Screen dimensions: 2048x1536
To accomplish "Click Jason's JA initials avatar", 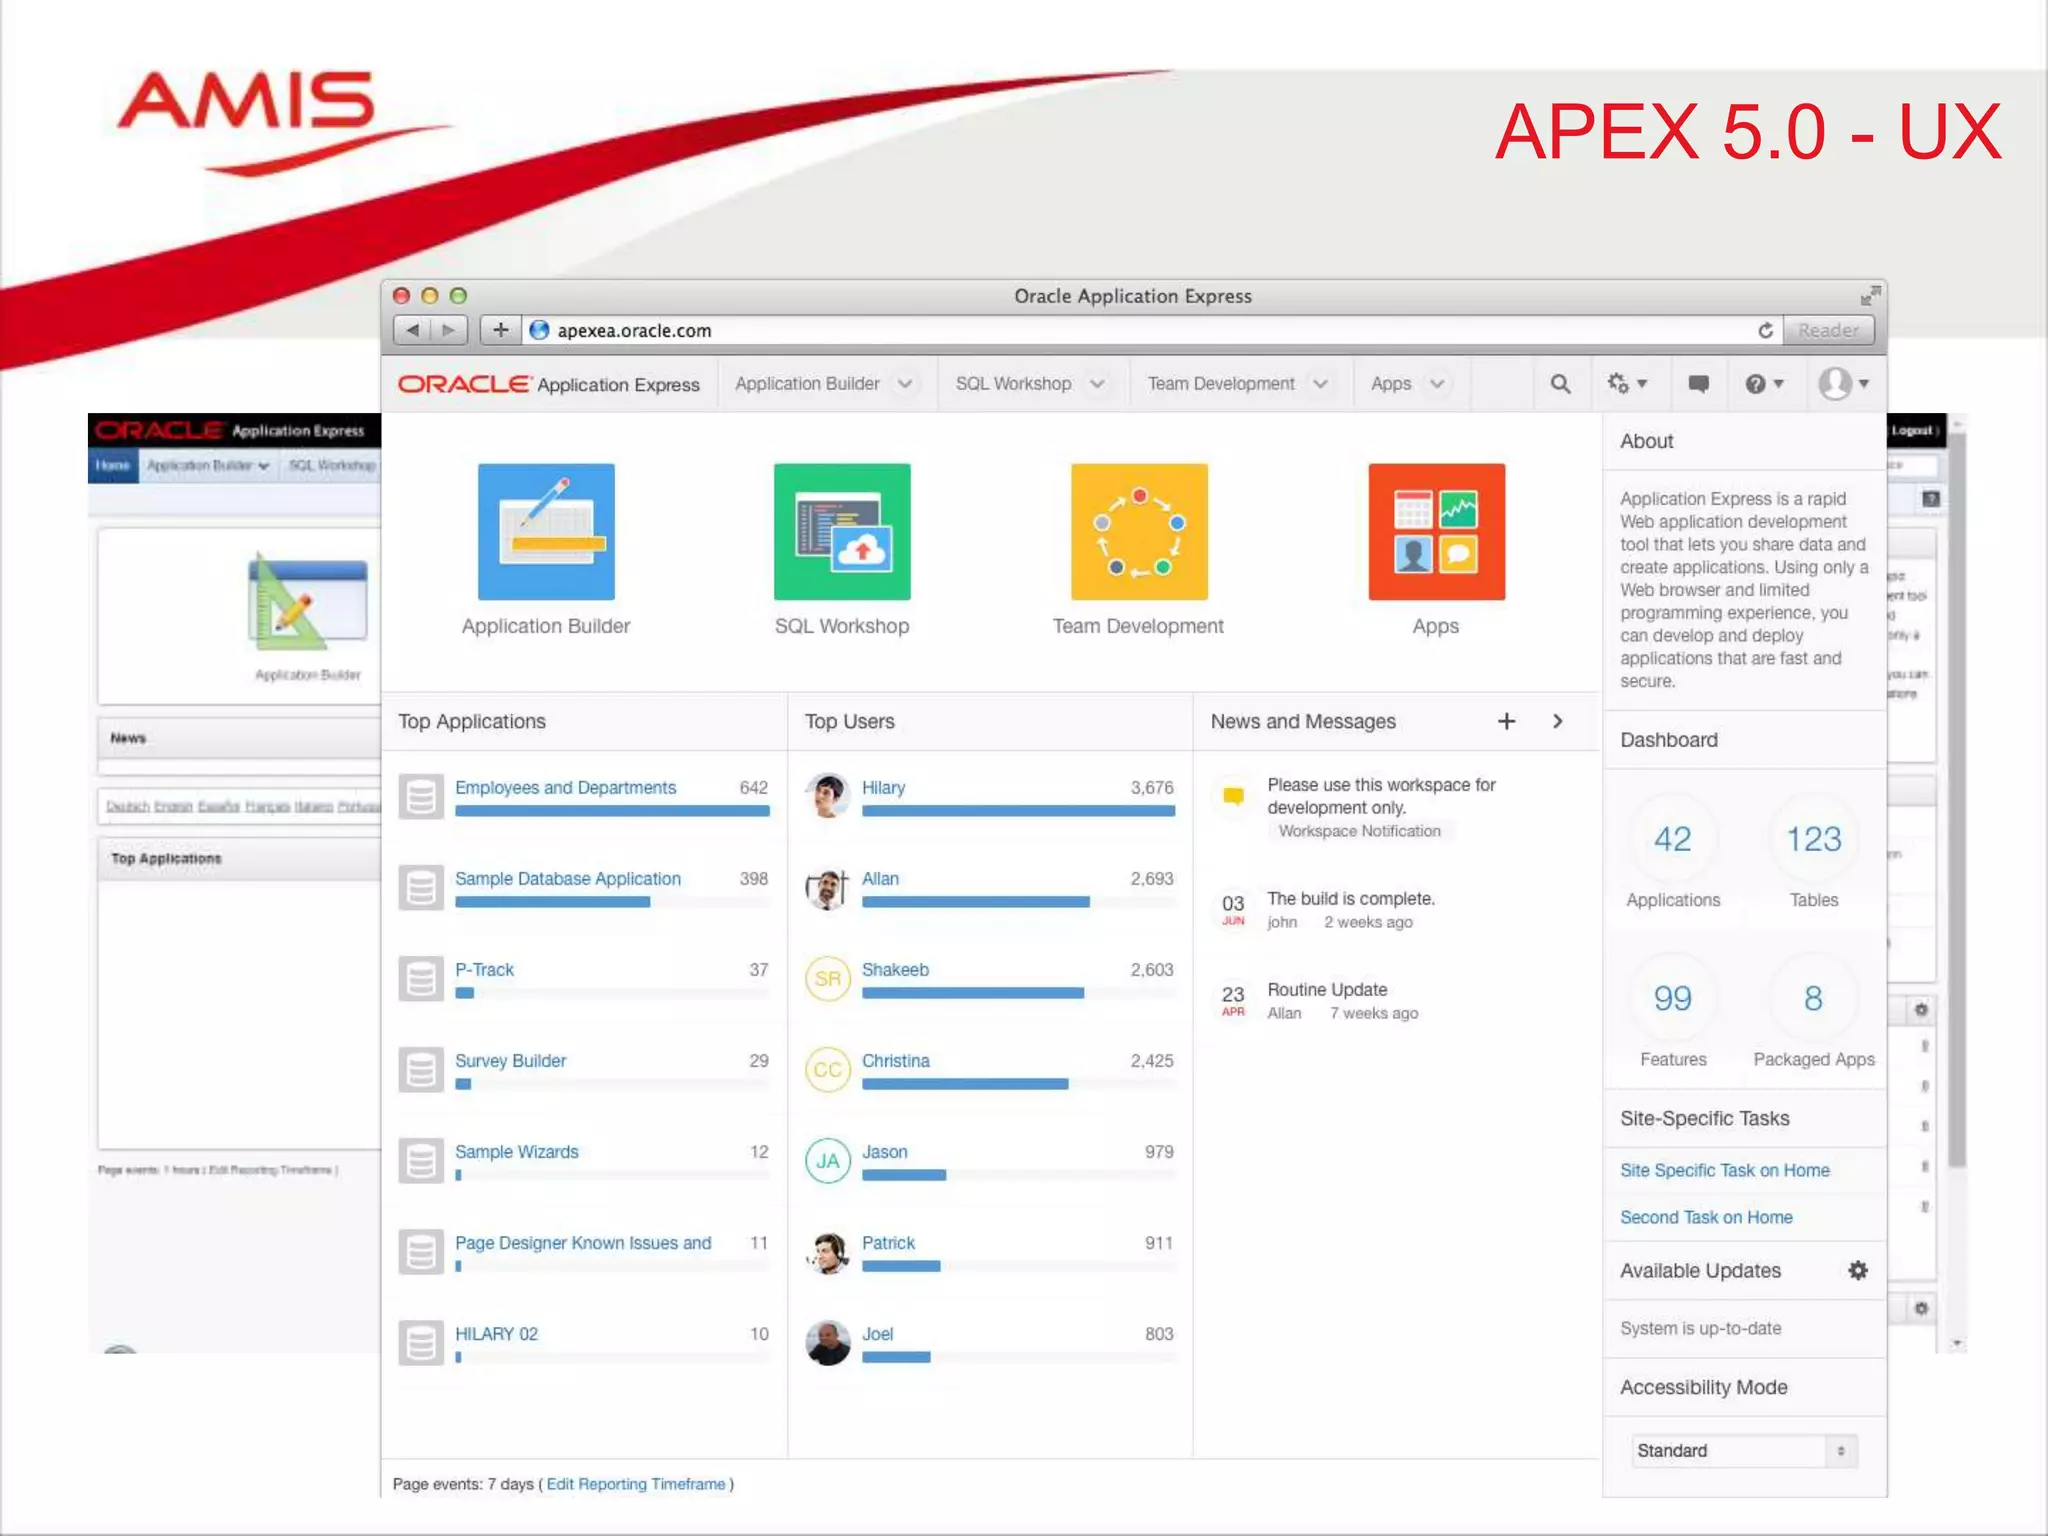I will coord(828,1160).
